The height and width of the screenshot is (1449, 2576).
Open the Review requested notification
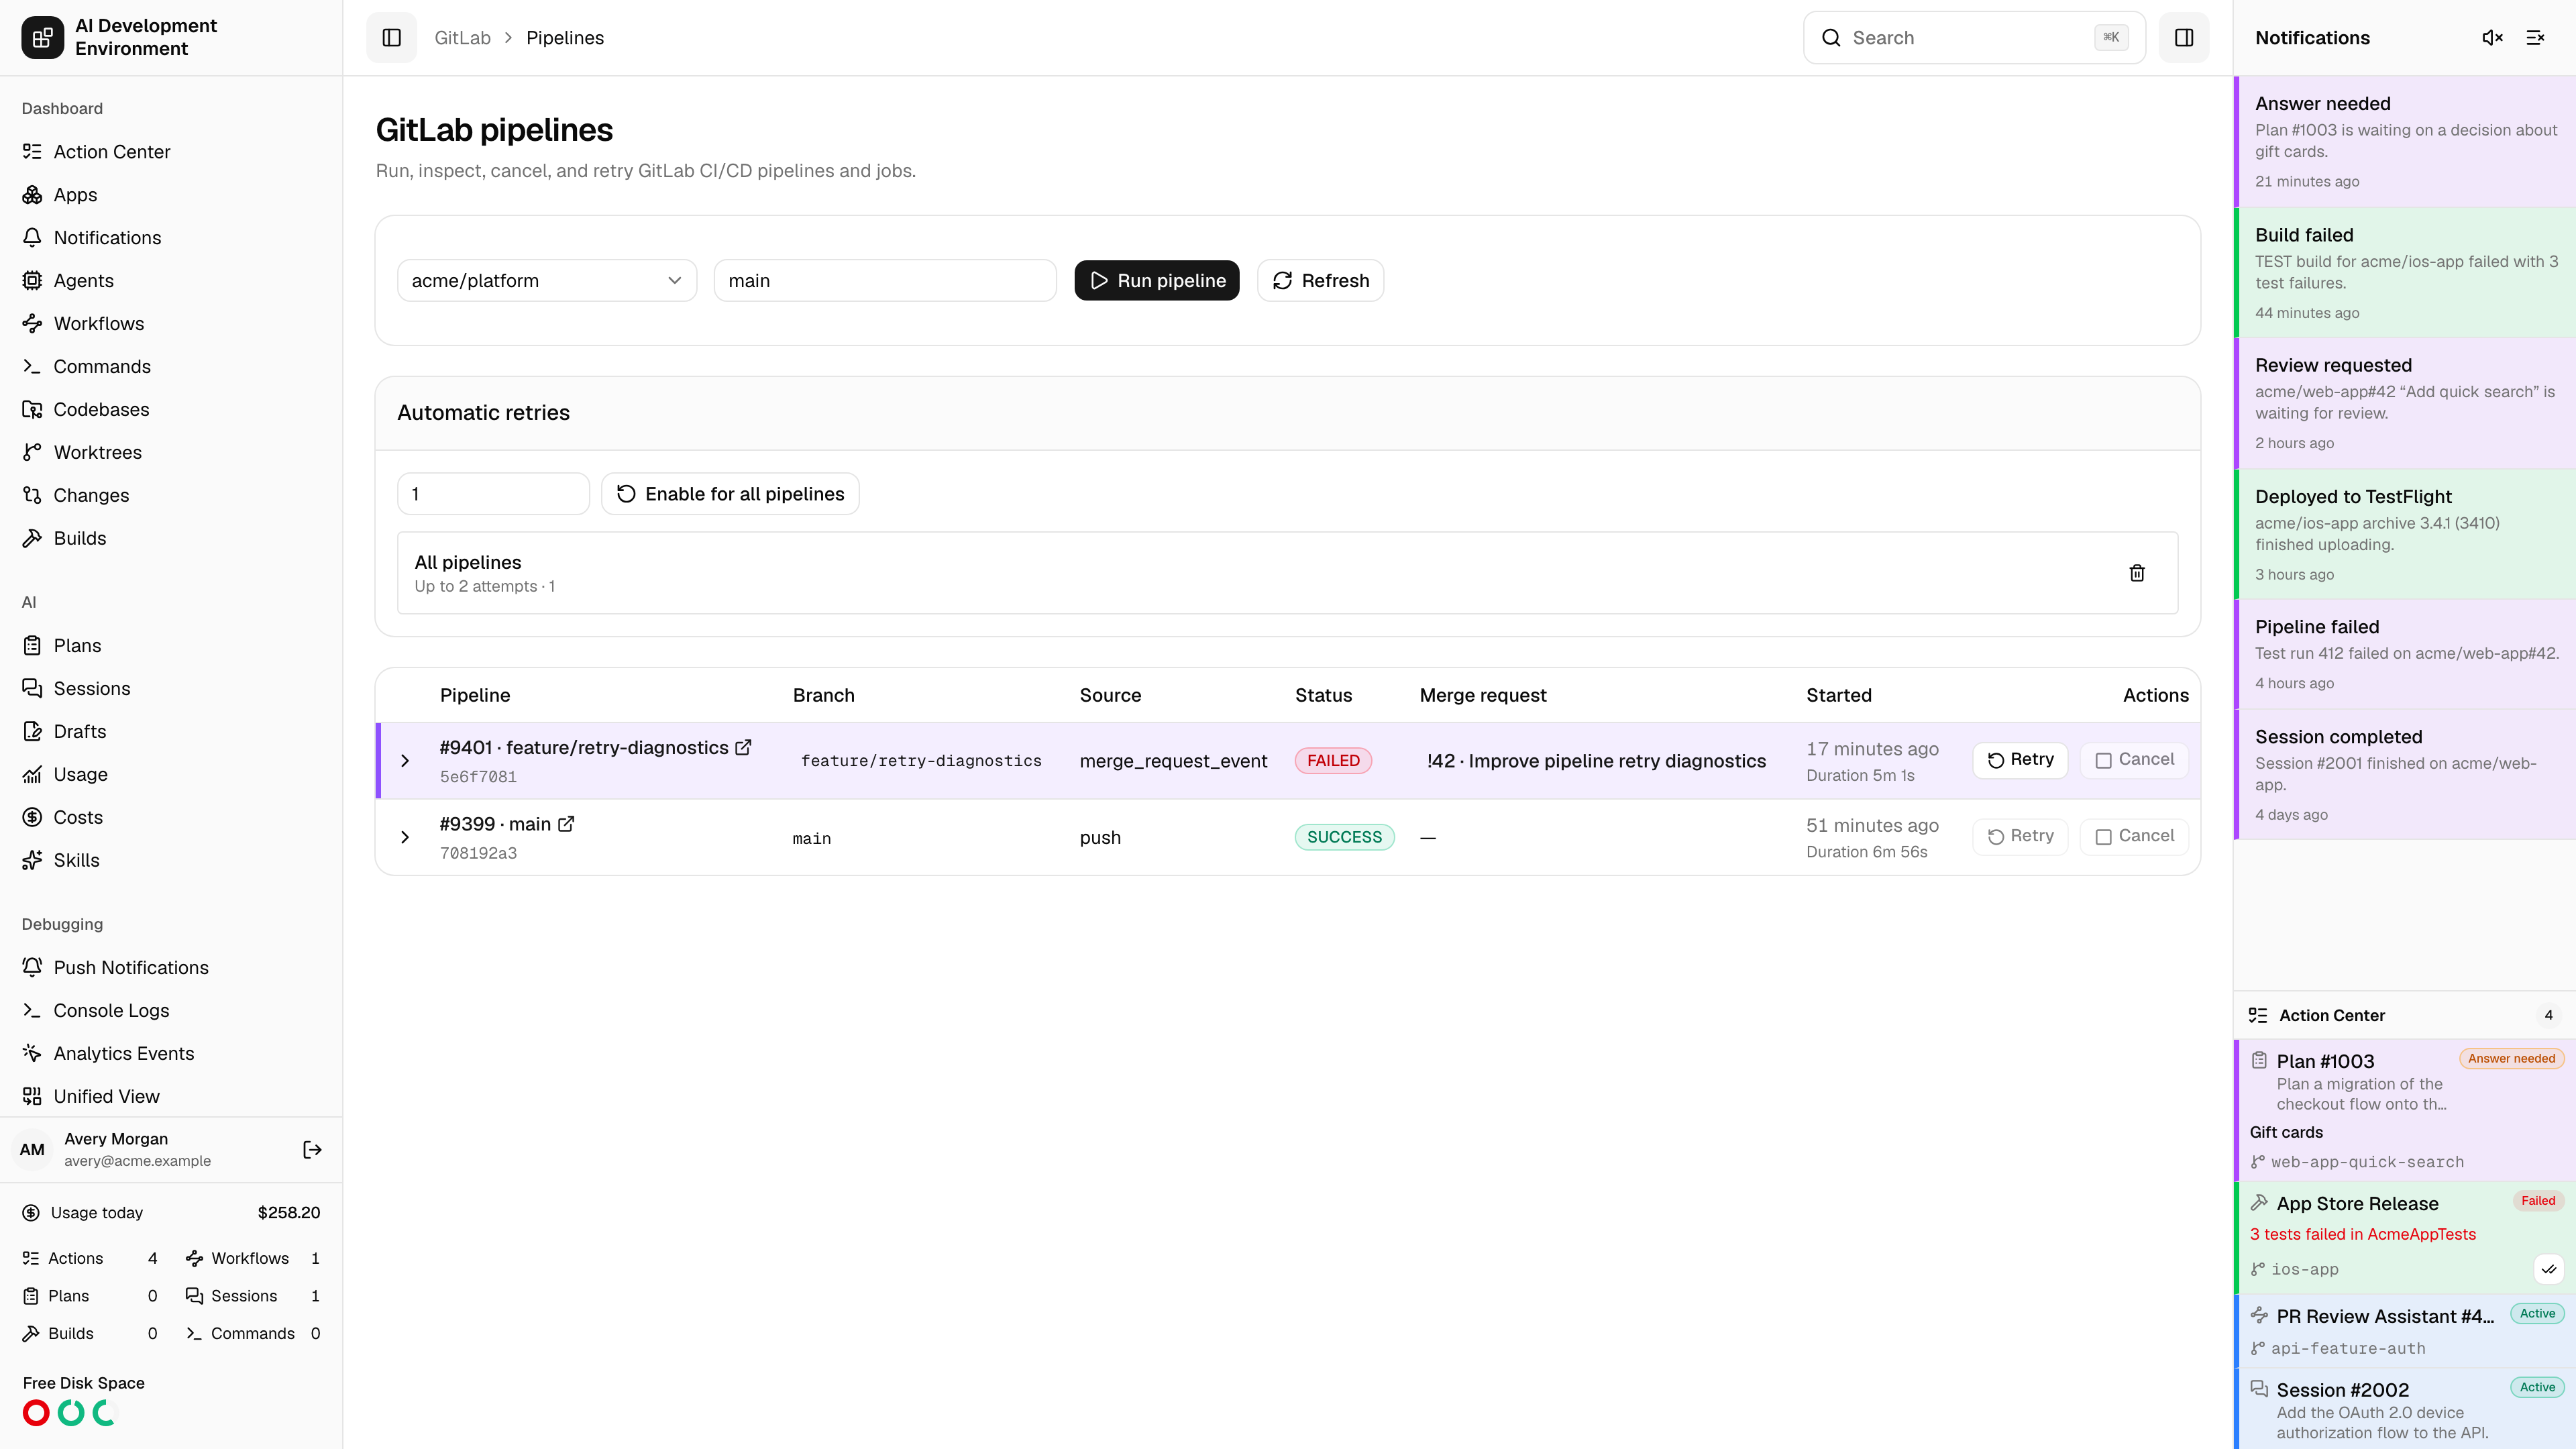(2405, 404)
